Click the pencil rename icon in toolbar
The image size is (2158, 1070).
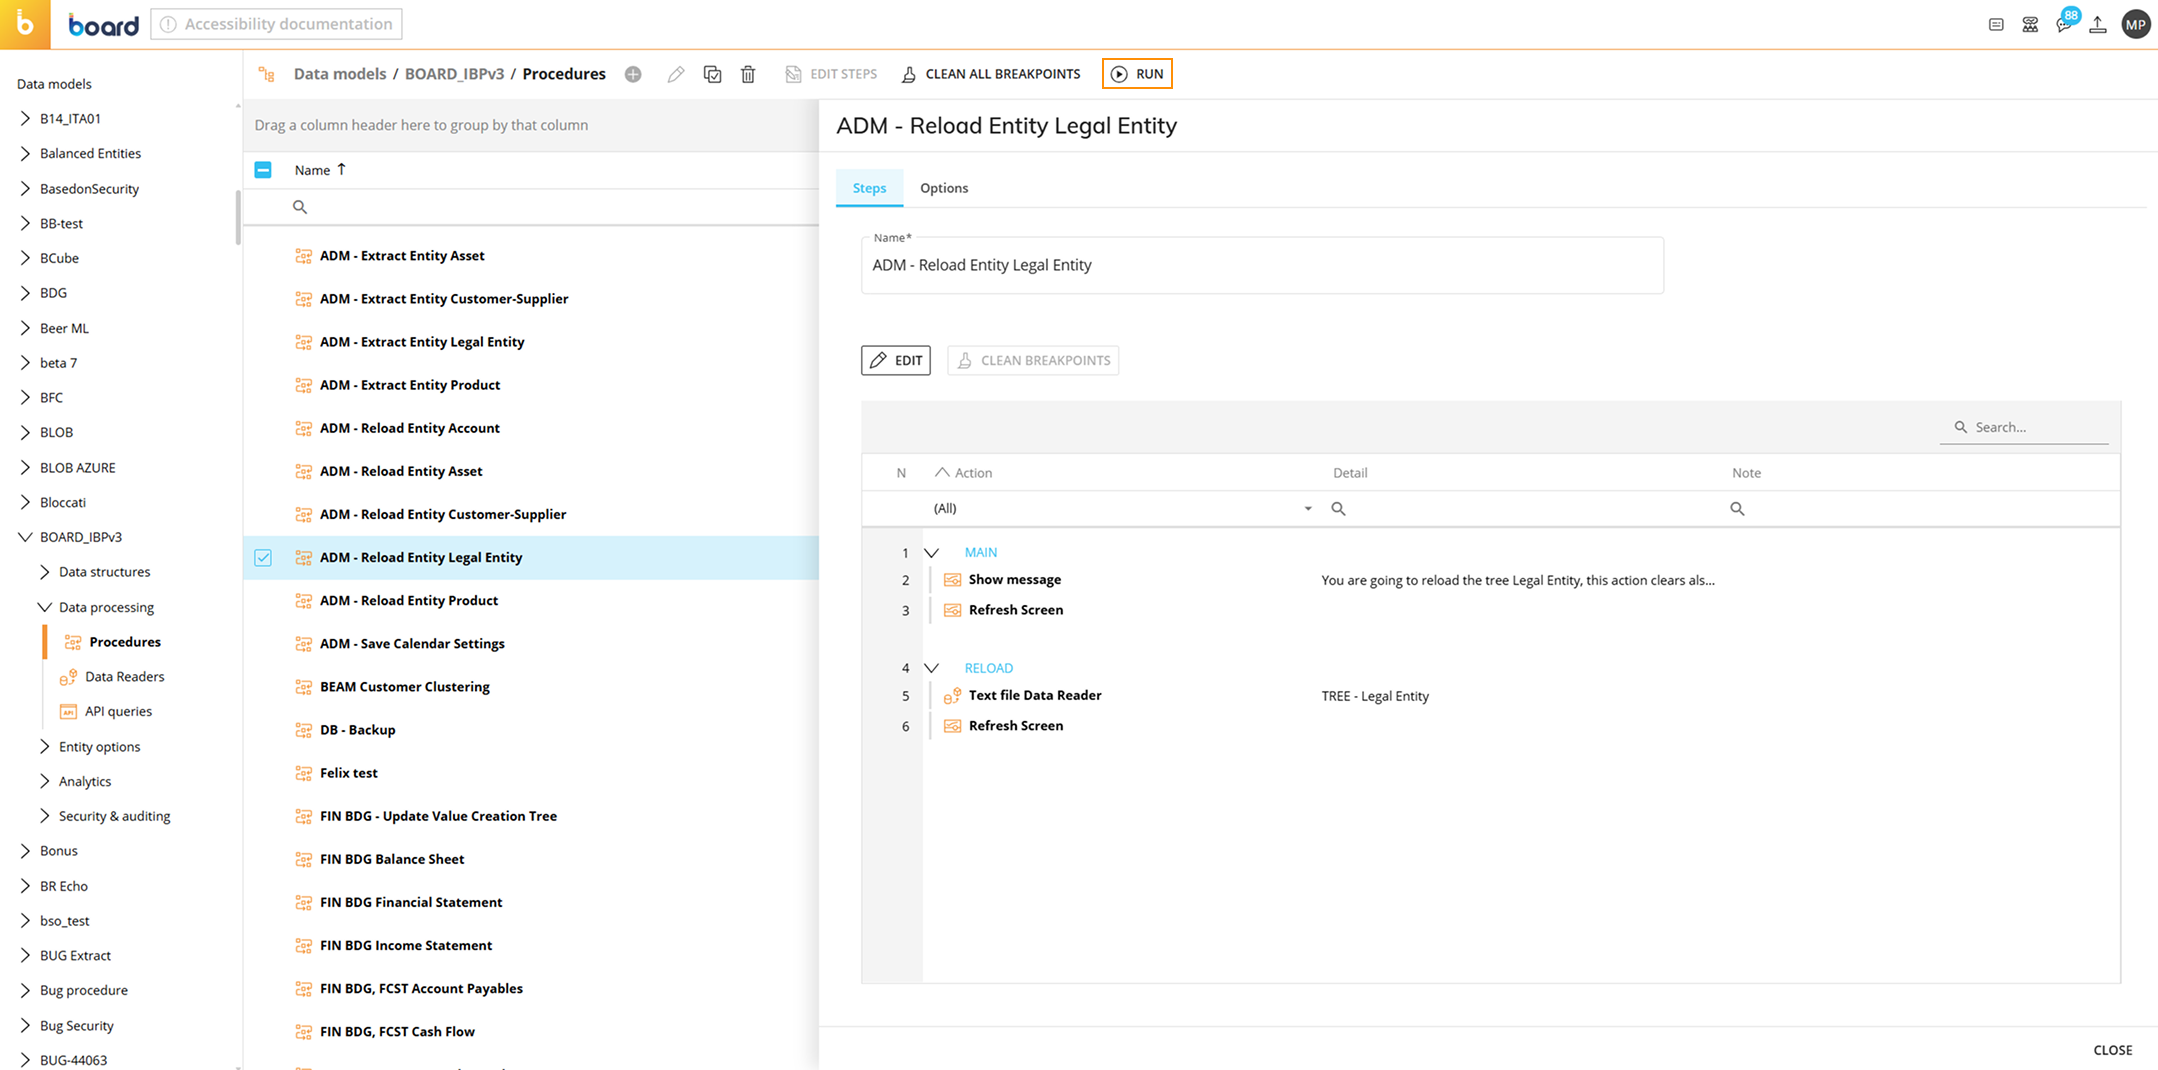[x=676, y=74]
